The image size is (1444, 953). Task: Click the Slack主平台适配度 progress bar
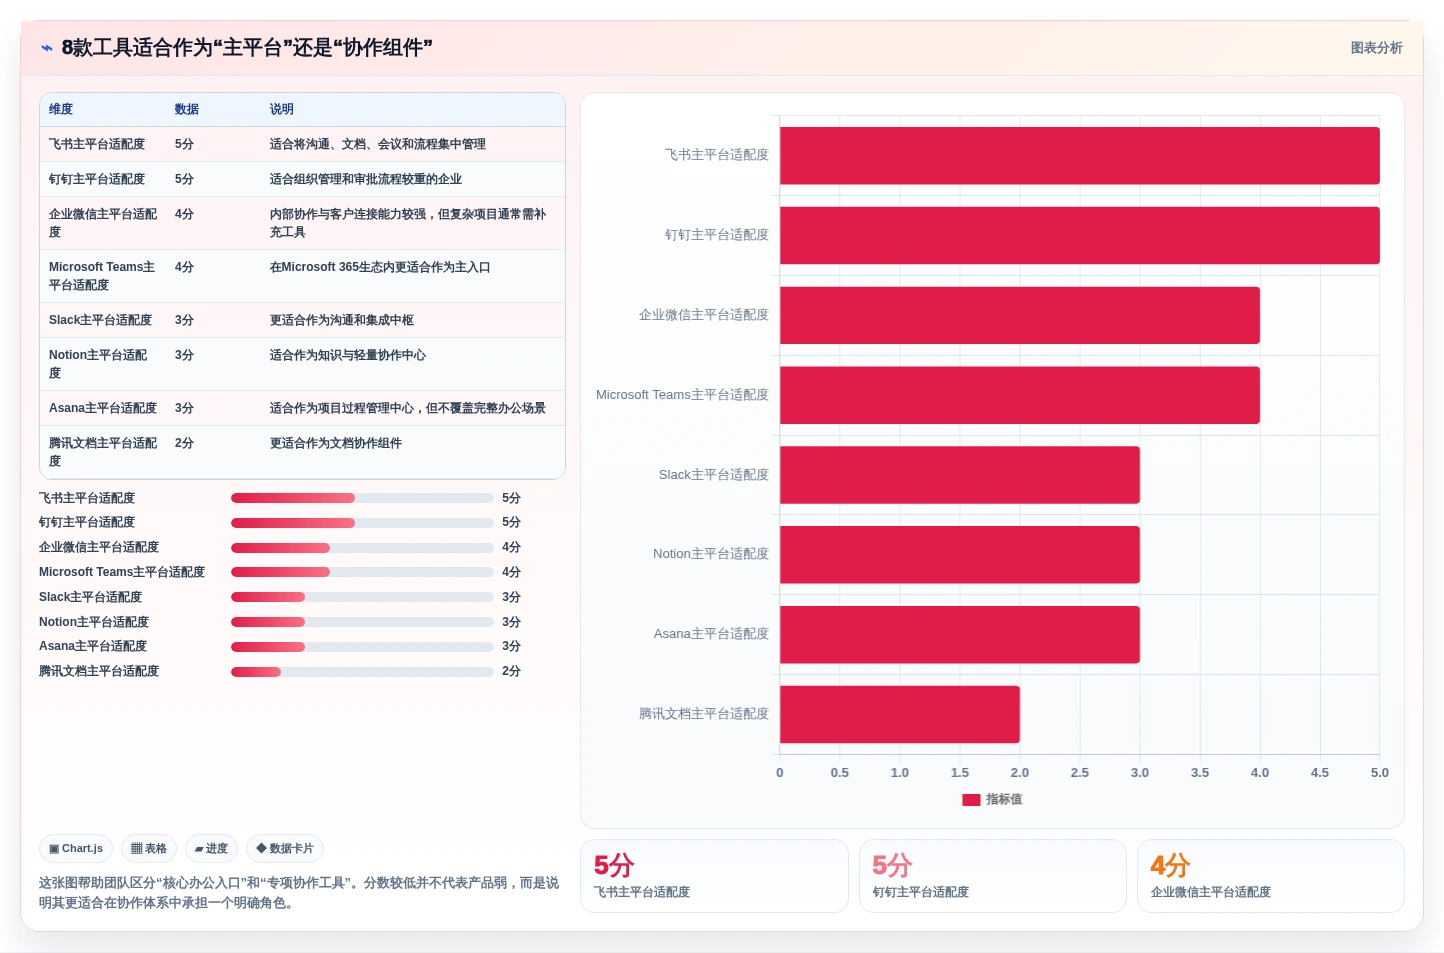[x=362, y=597]
